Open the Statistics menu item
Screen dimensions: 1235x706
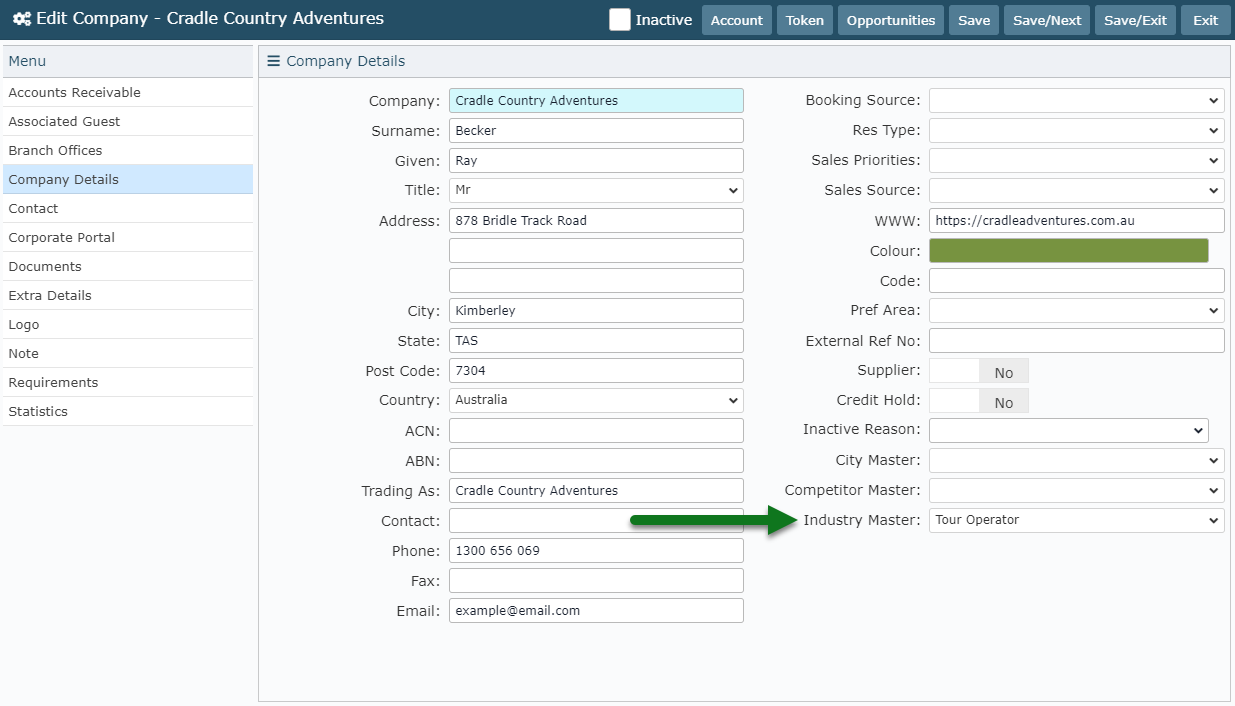[x=128, y=411]
